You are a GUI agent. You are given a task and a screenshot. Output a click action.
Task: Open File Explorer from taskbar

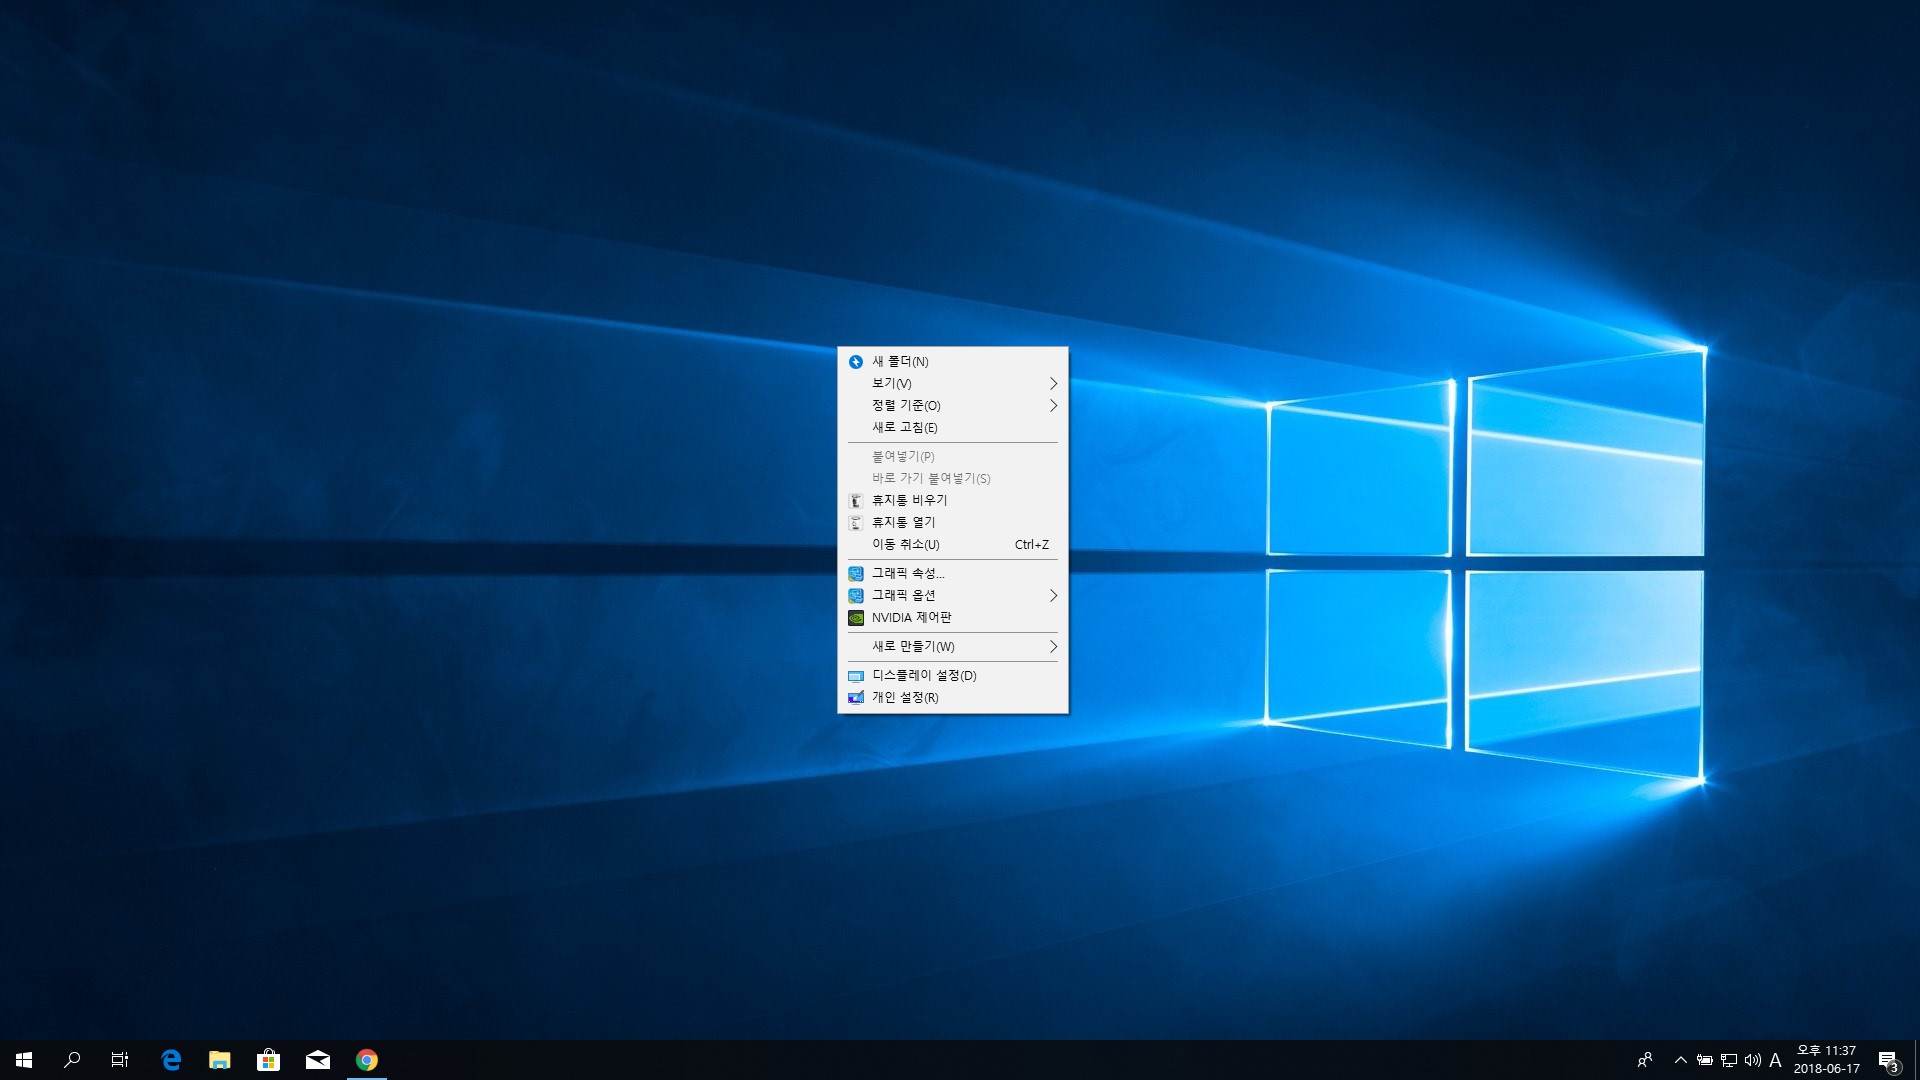coord(220,1060)
